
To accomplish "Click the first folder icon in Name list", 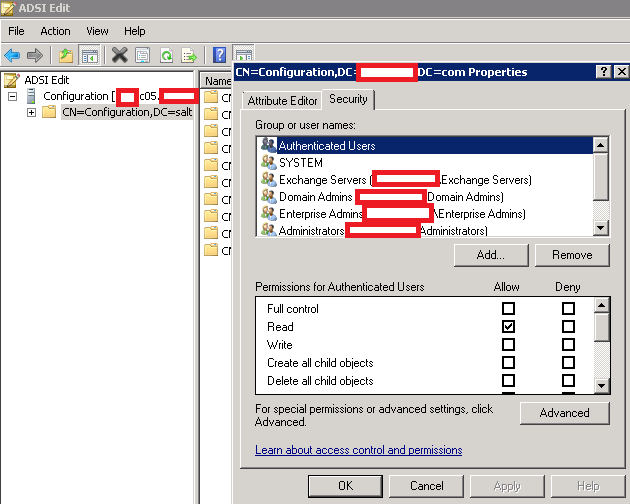I will pos(211,97).
